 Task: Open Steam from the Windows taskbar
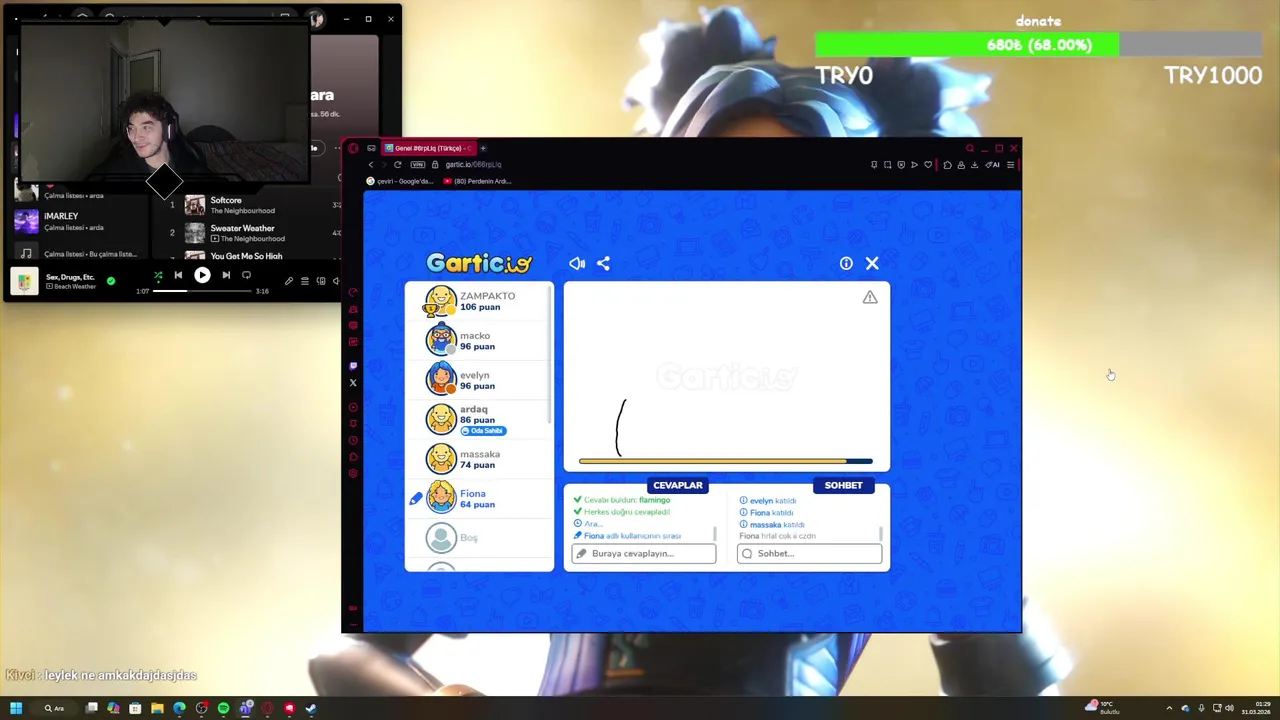coord(311,708)
